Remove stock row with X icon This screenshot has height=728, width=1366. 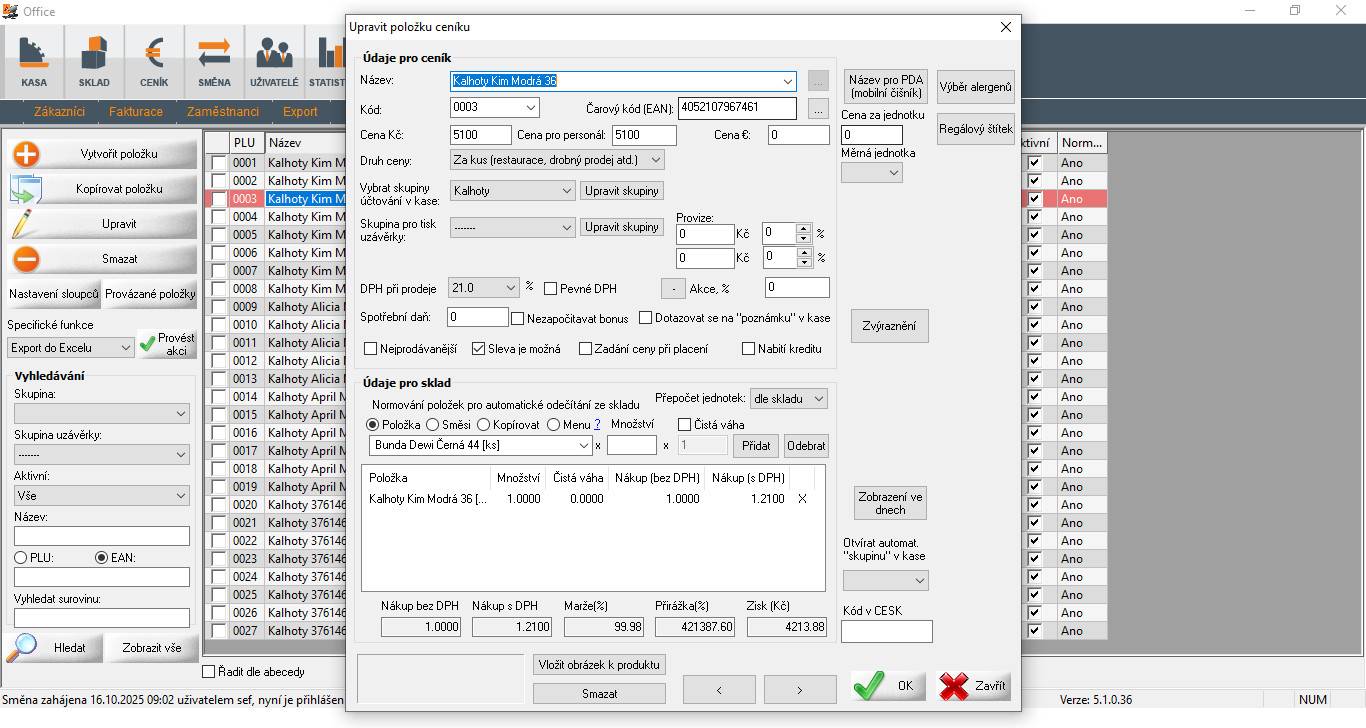pyautogui.click(x=802, y=499)
